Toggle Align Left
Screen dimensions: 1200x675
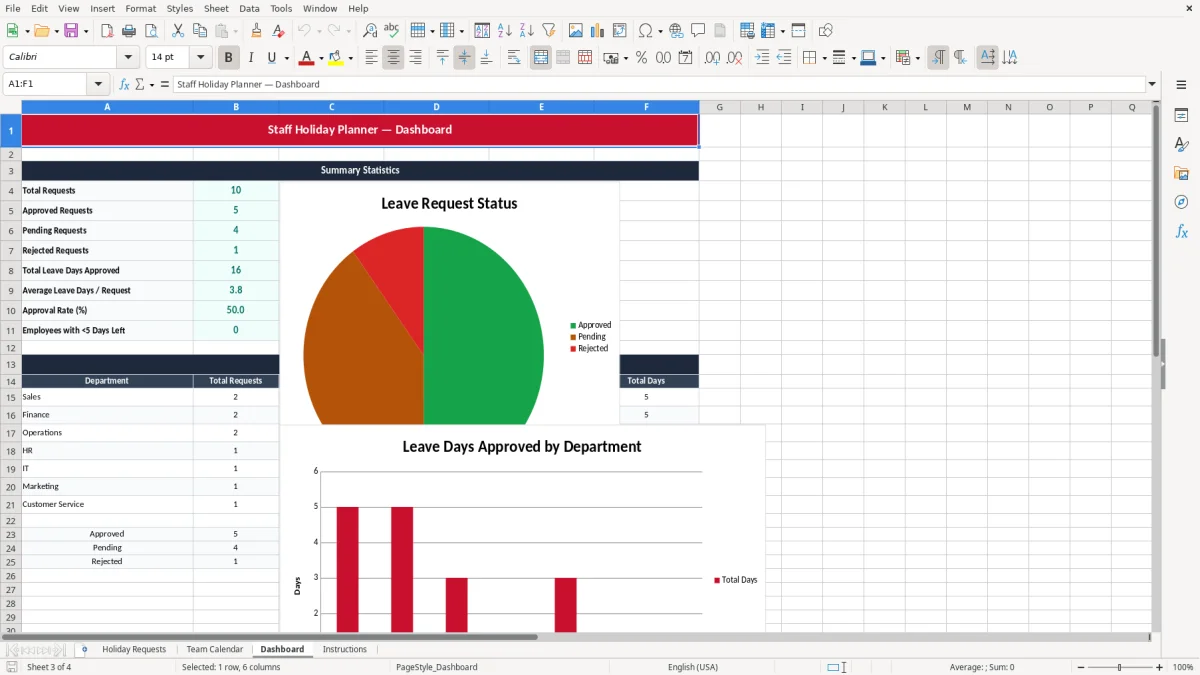point(371,58)
